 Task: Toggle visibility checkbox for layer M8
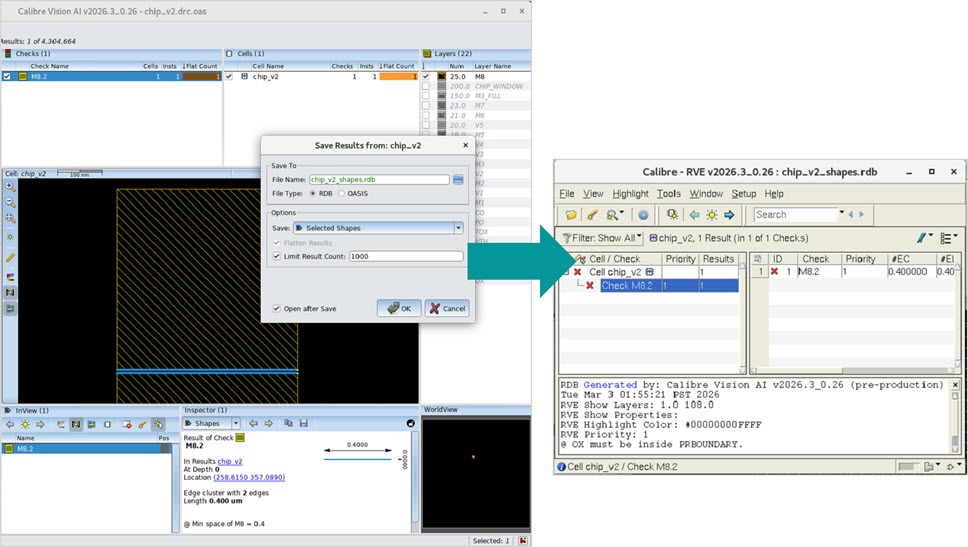tap(426, 77)
